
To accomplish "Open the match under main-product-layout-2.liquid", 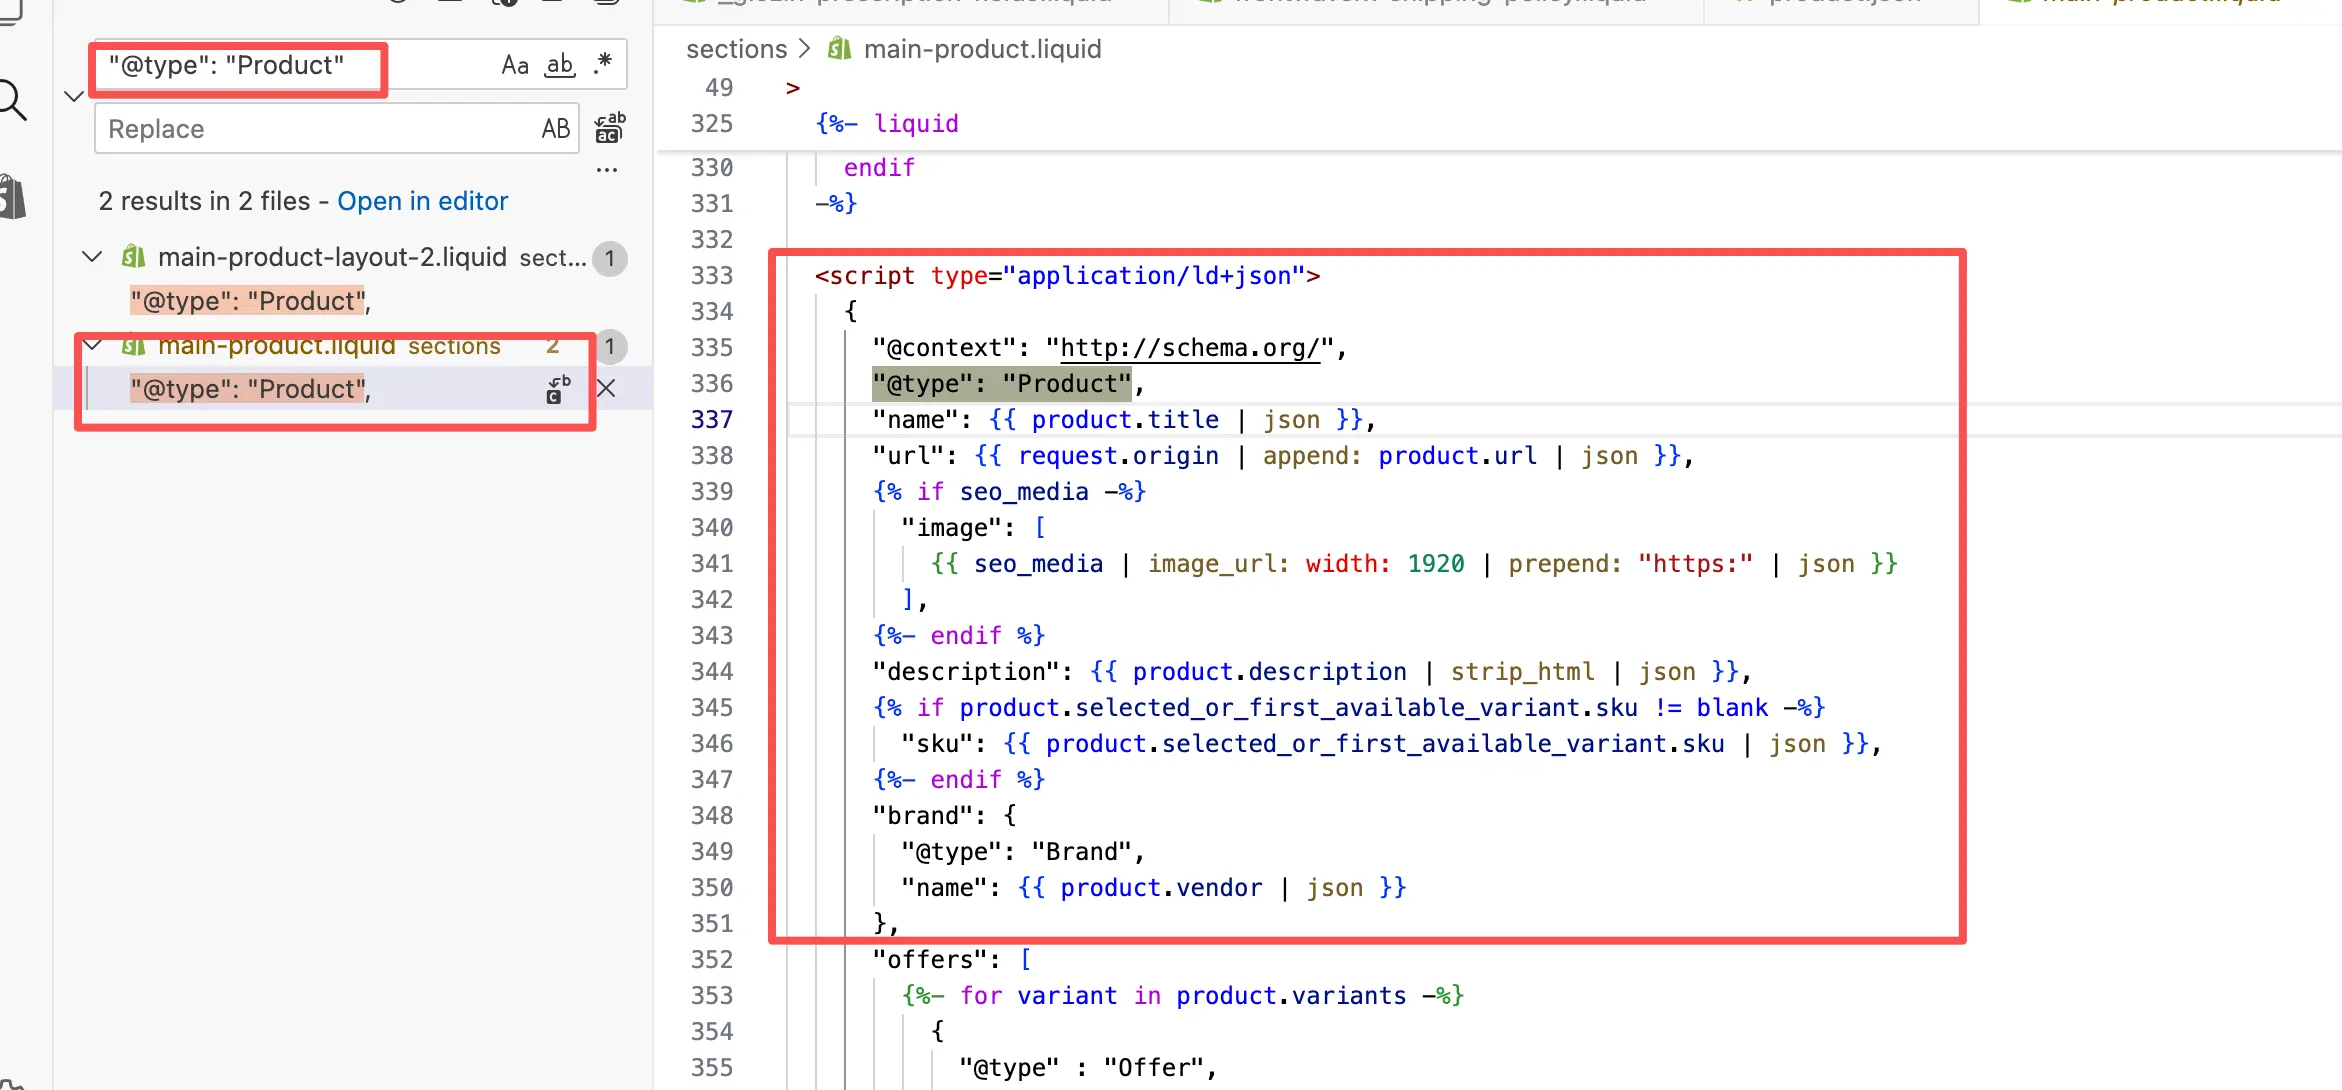I will tap(250, 301).
